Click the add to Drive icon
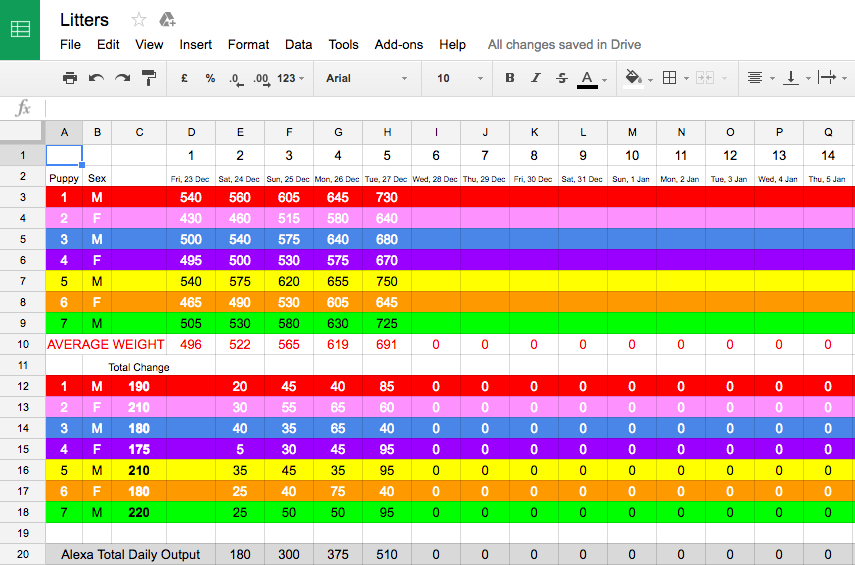 click(167, 20)
